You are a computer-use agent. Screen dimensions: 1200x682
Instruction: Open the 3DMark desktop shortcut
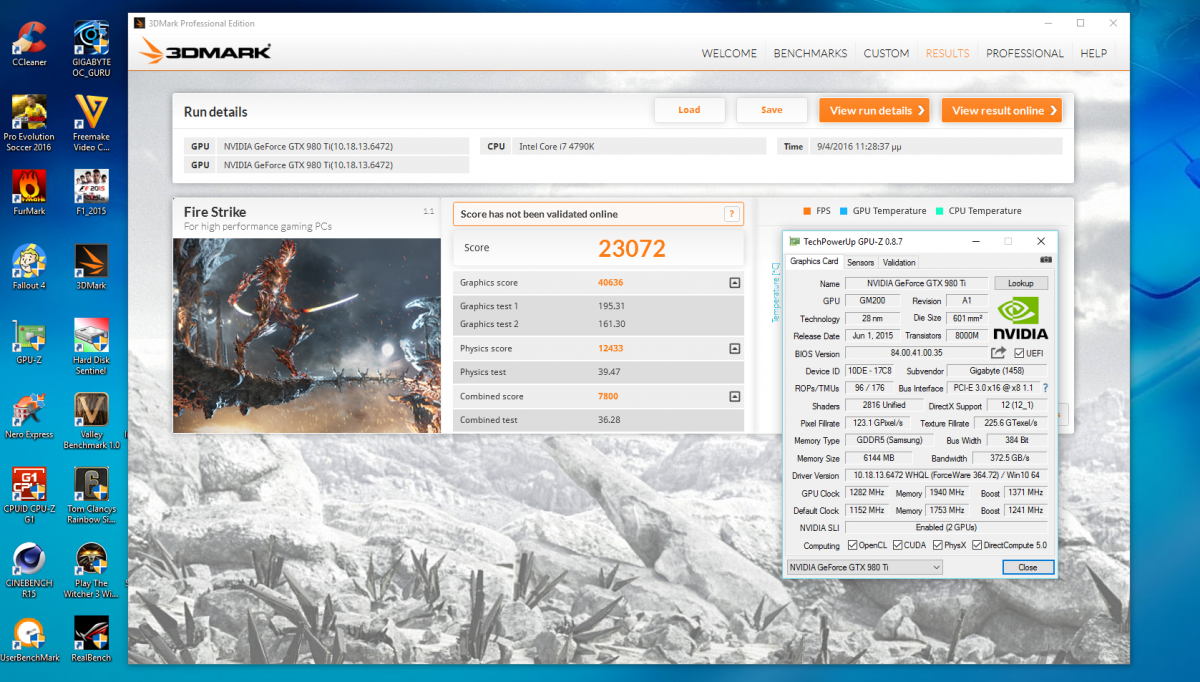click(91, 266)
